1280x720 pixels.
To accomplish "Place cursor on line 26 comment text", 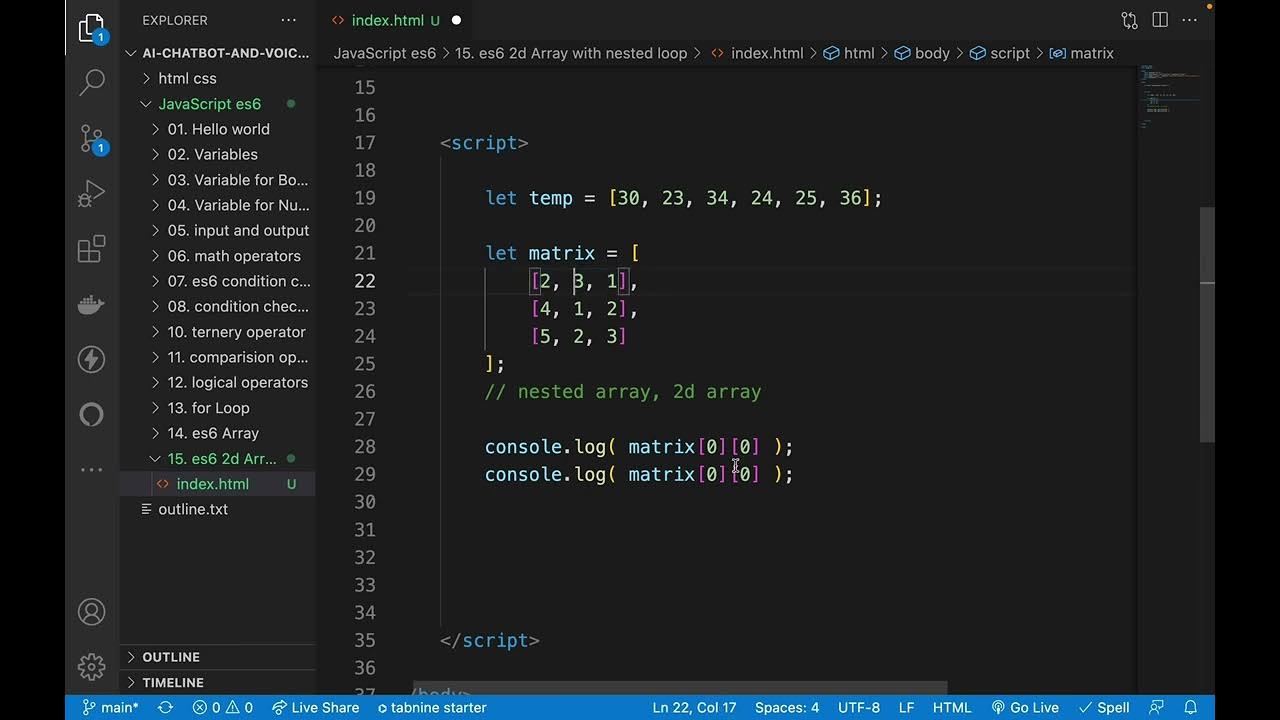I will (x=623, y=392).
